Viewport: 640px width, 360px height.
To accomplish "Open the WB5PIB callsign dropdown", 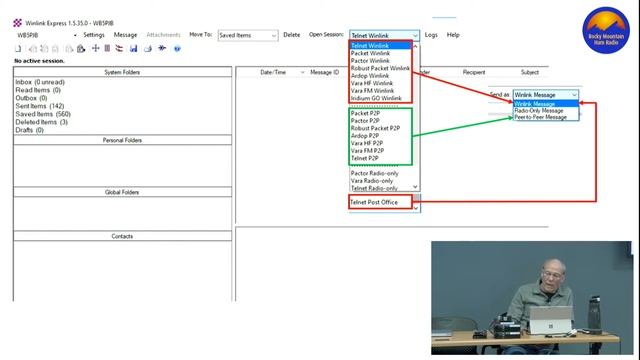I will pos(75,35).
